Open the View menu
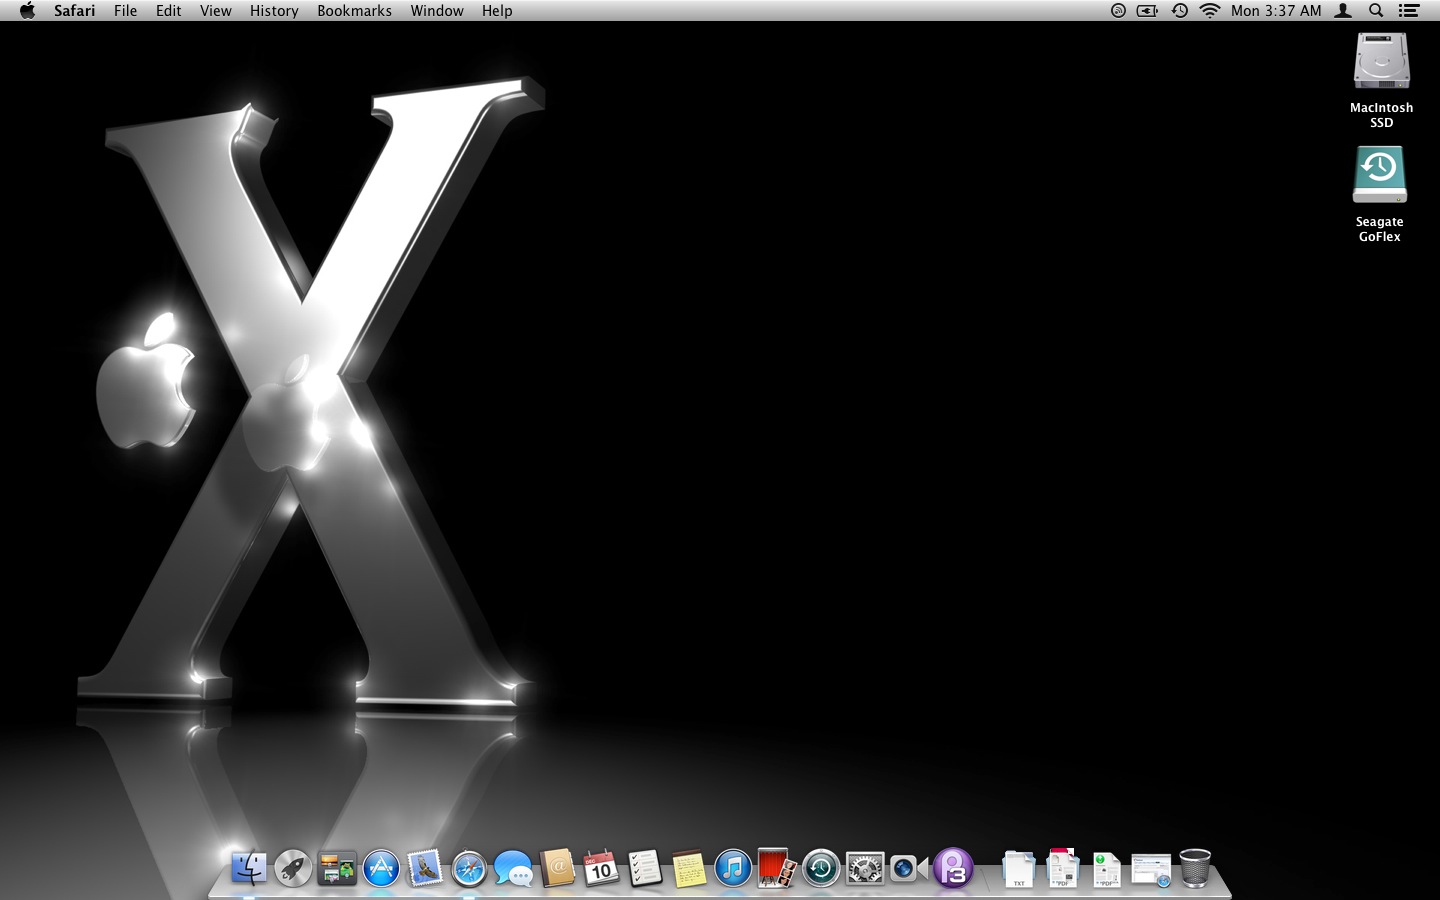The width and height of the screenshot is (1440, 900). (215, 11)
